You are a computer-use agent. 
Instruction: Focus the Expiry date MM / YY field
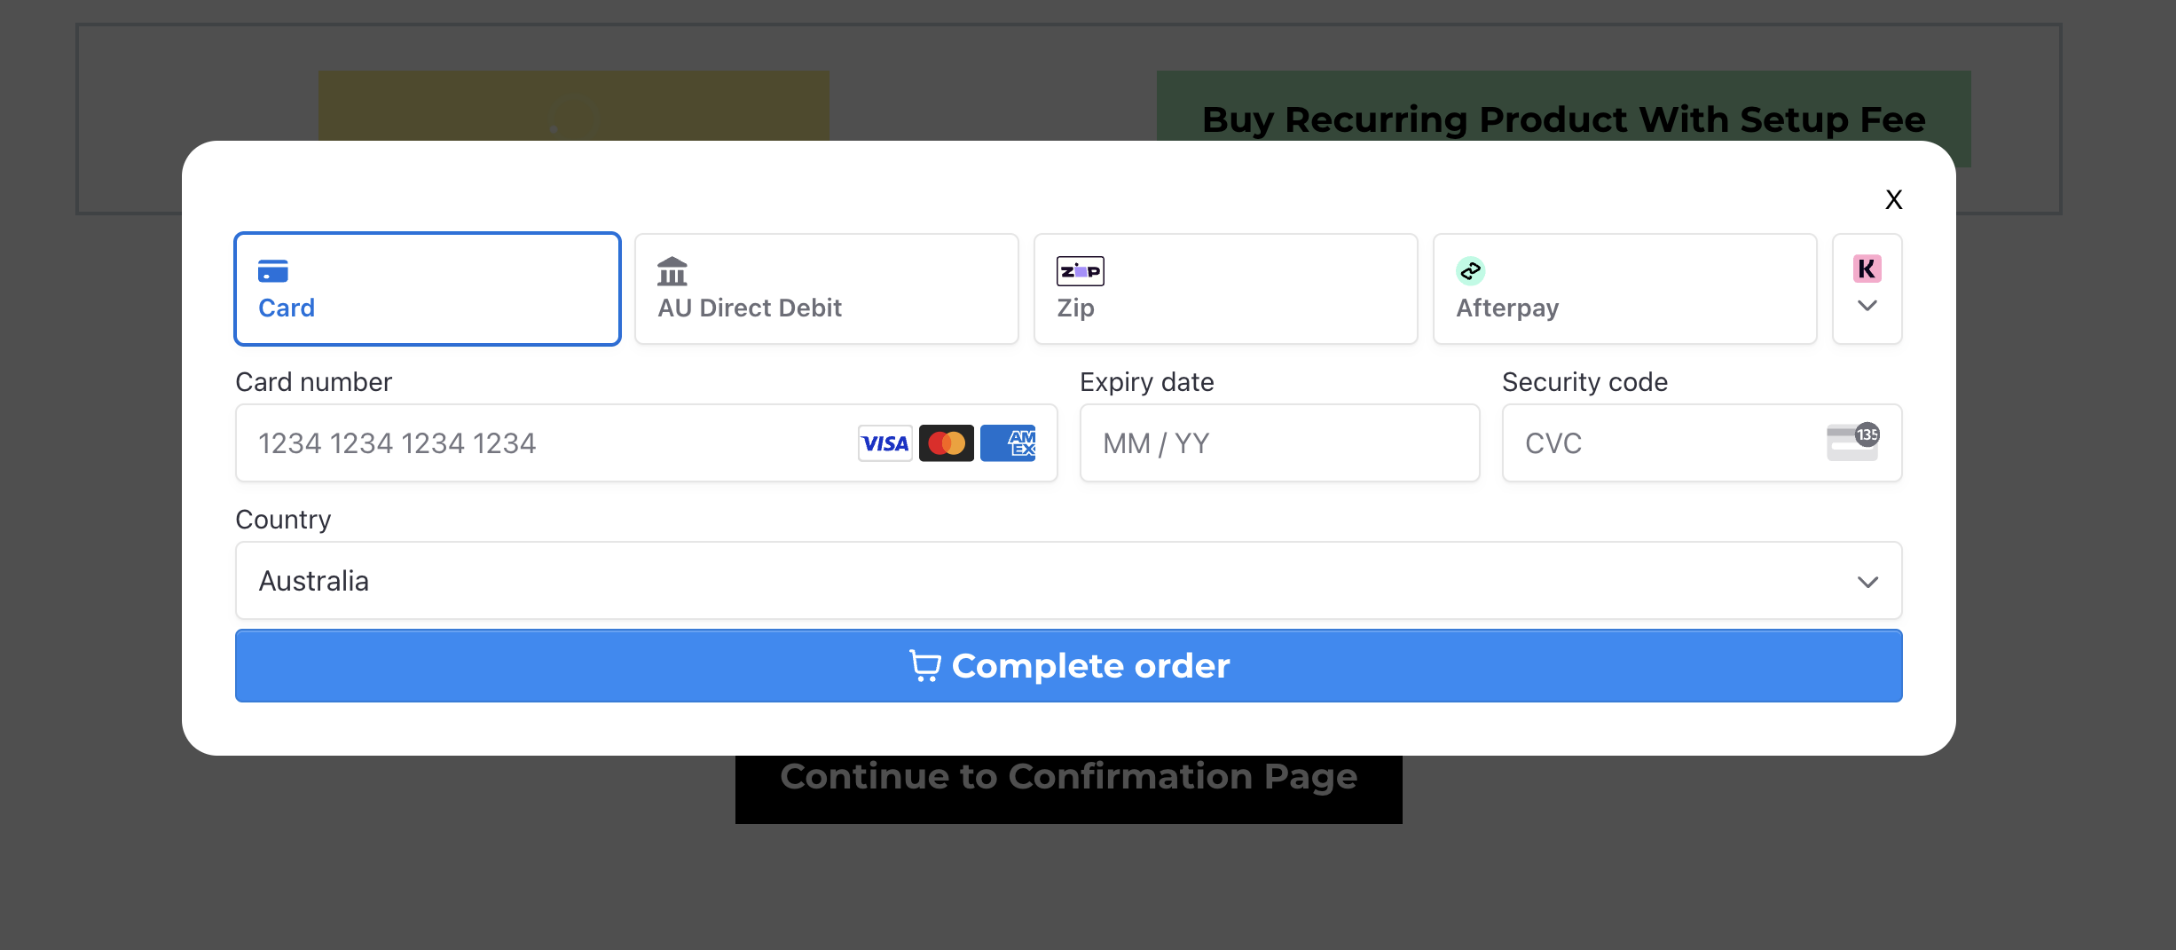(1279, 443)
